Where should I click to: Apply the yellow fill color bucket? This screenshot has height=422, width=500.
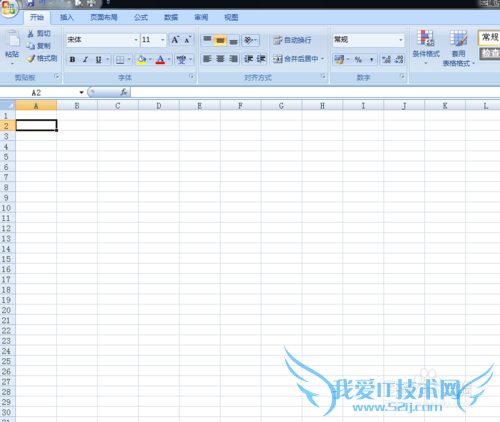tap(141, 60)
